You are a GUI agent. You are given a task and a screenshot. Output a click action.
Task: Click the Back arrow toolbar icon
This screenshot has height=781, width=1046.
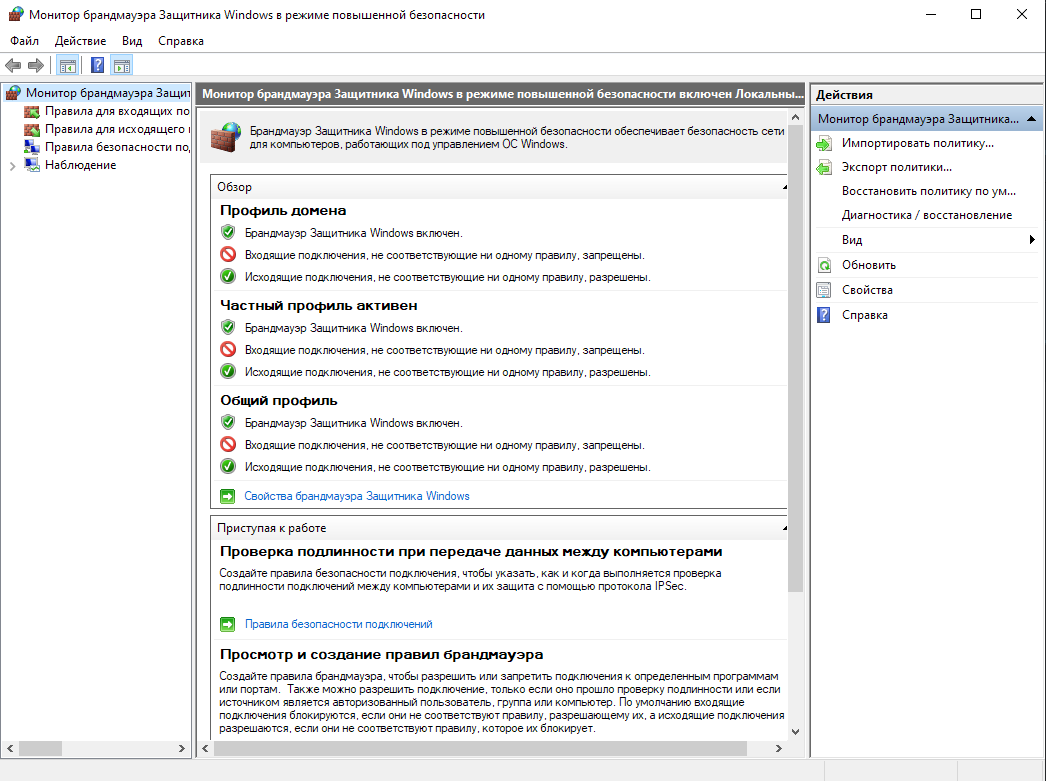(13, 65)
